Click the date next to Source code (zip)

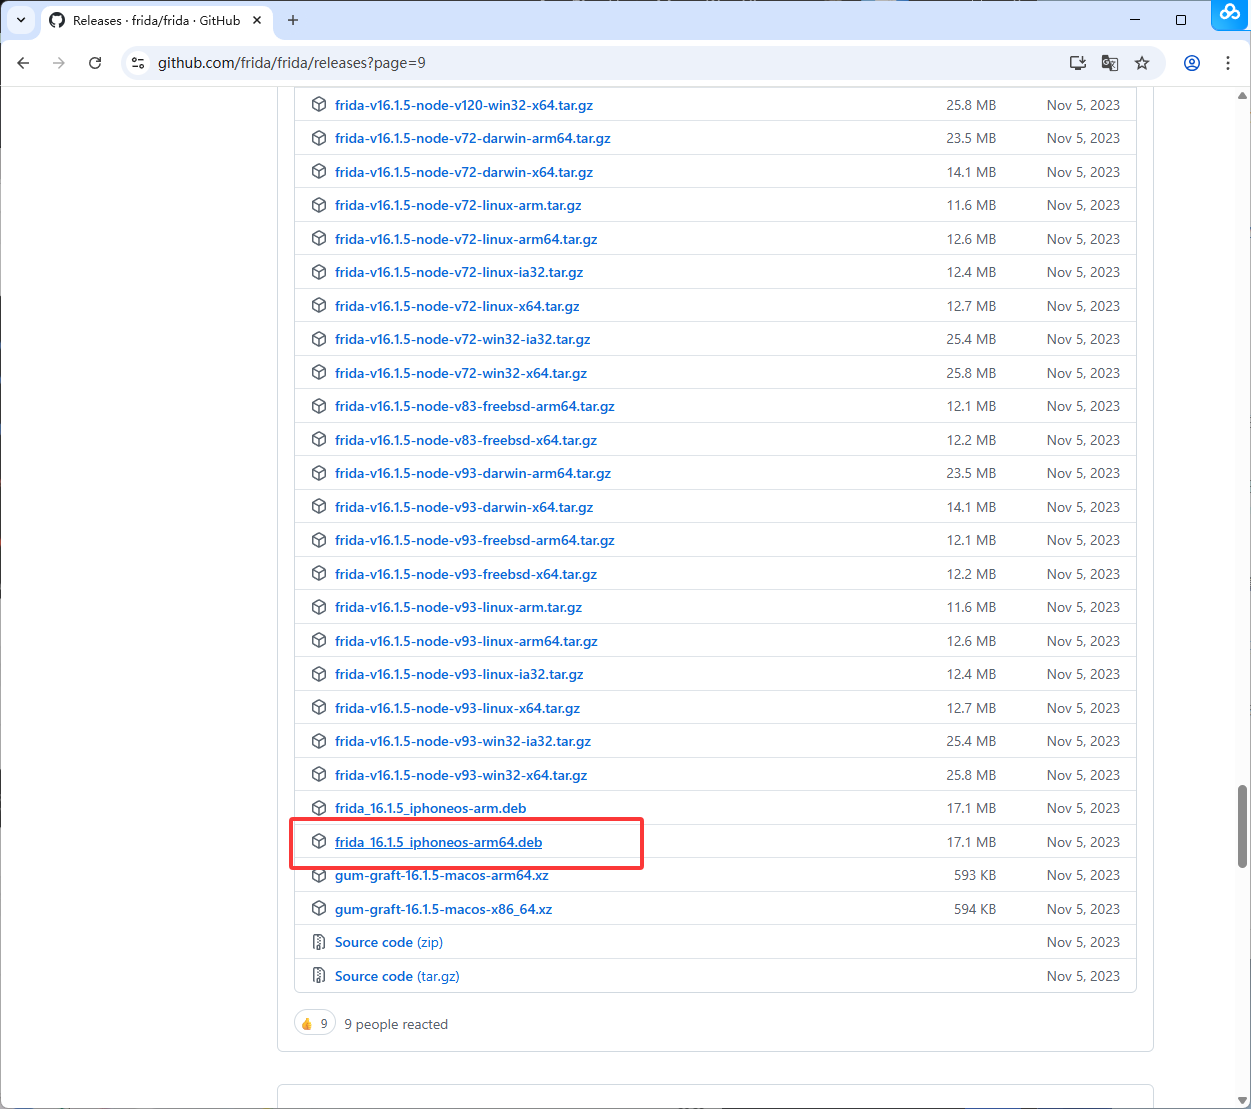point(1083,942)
